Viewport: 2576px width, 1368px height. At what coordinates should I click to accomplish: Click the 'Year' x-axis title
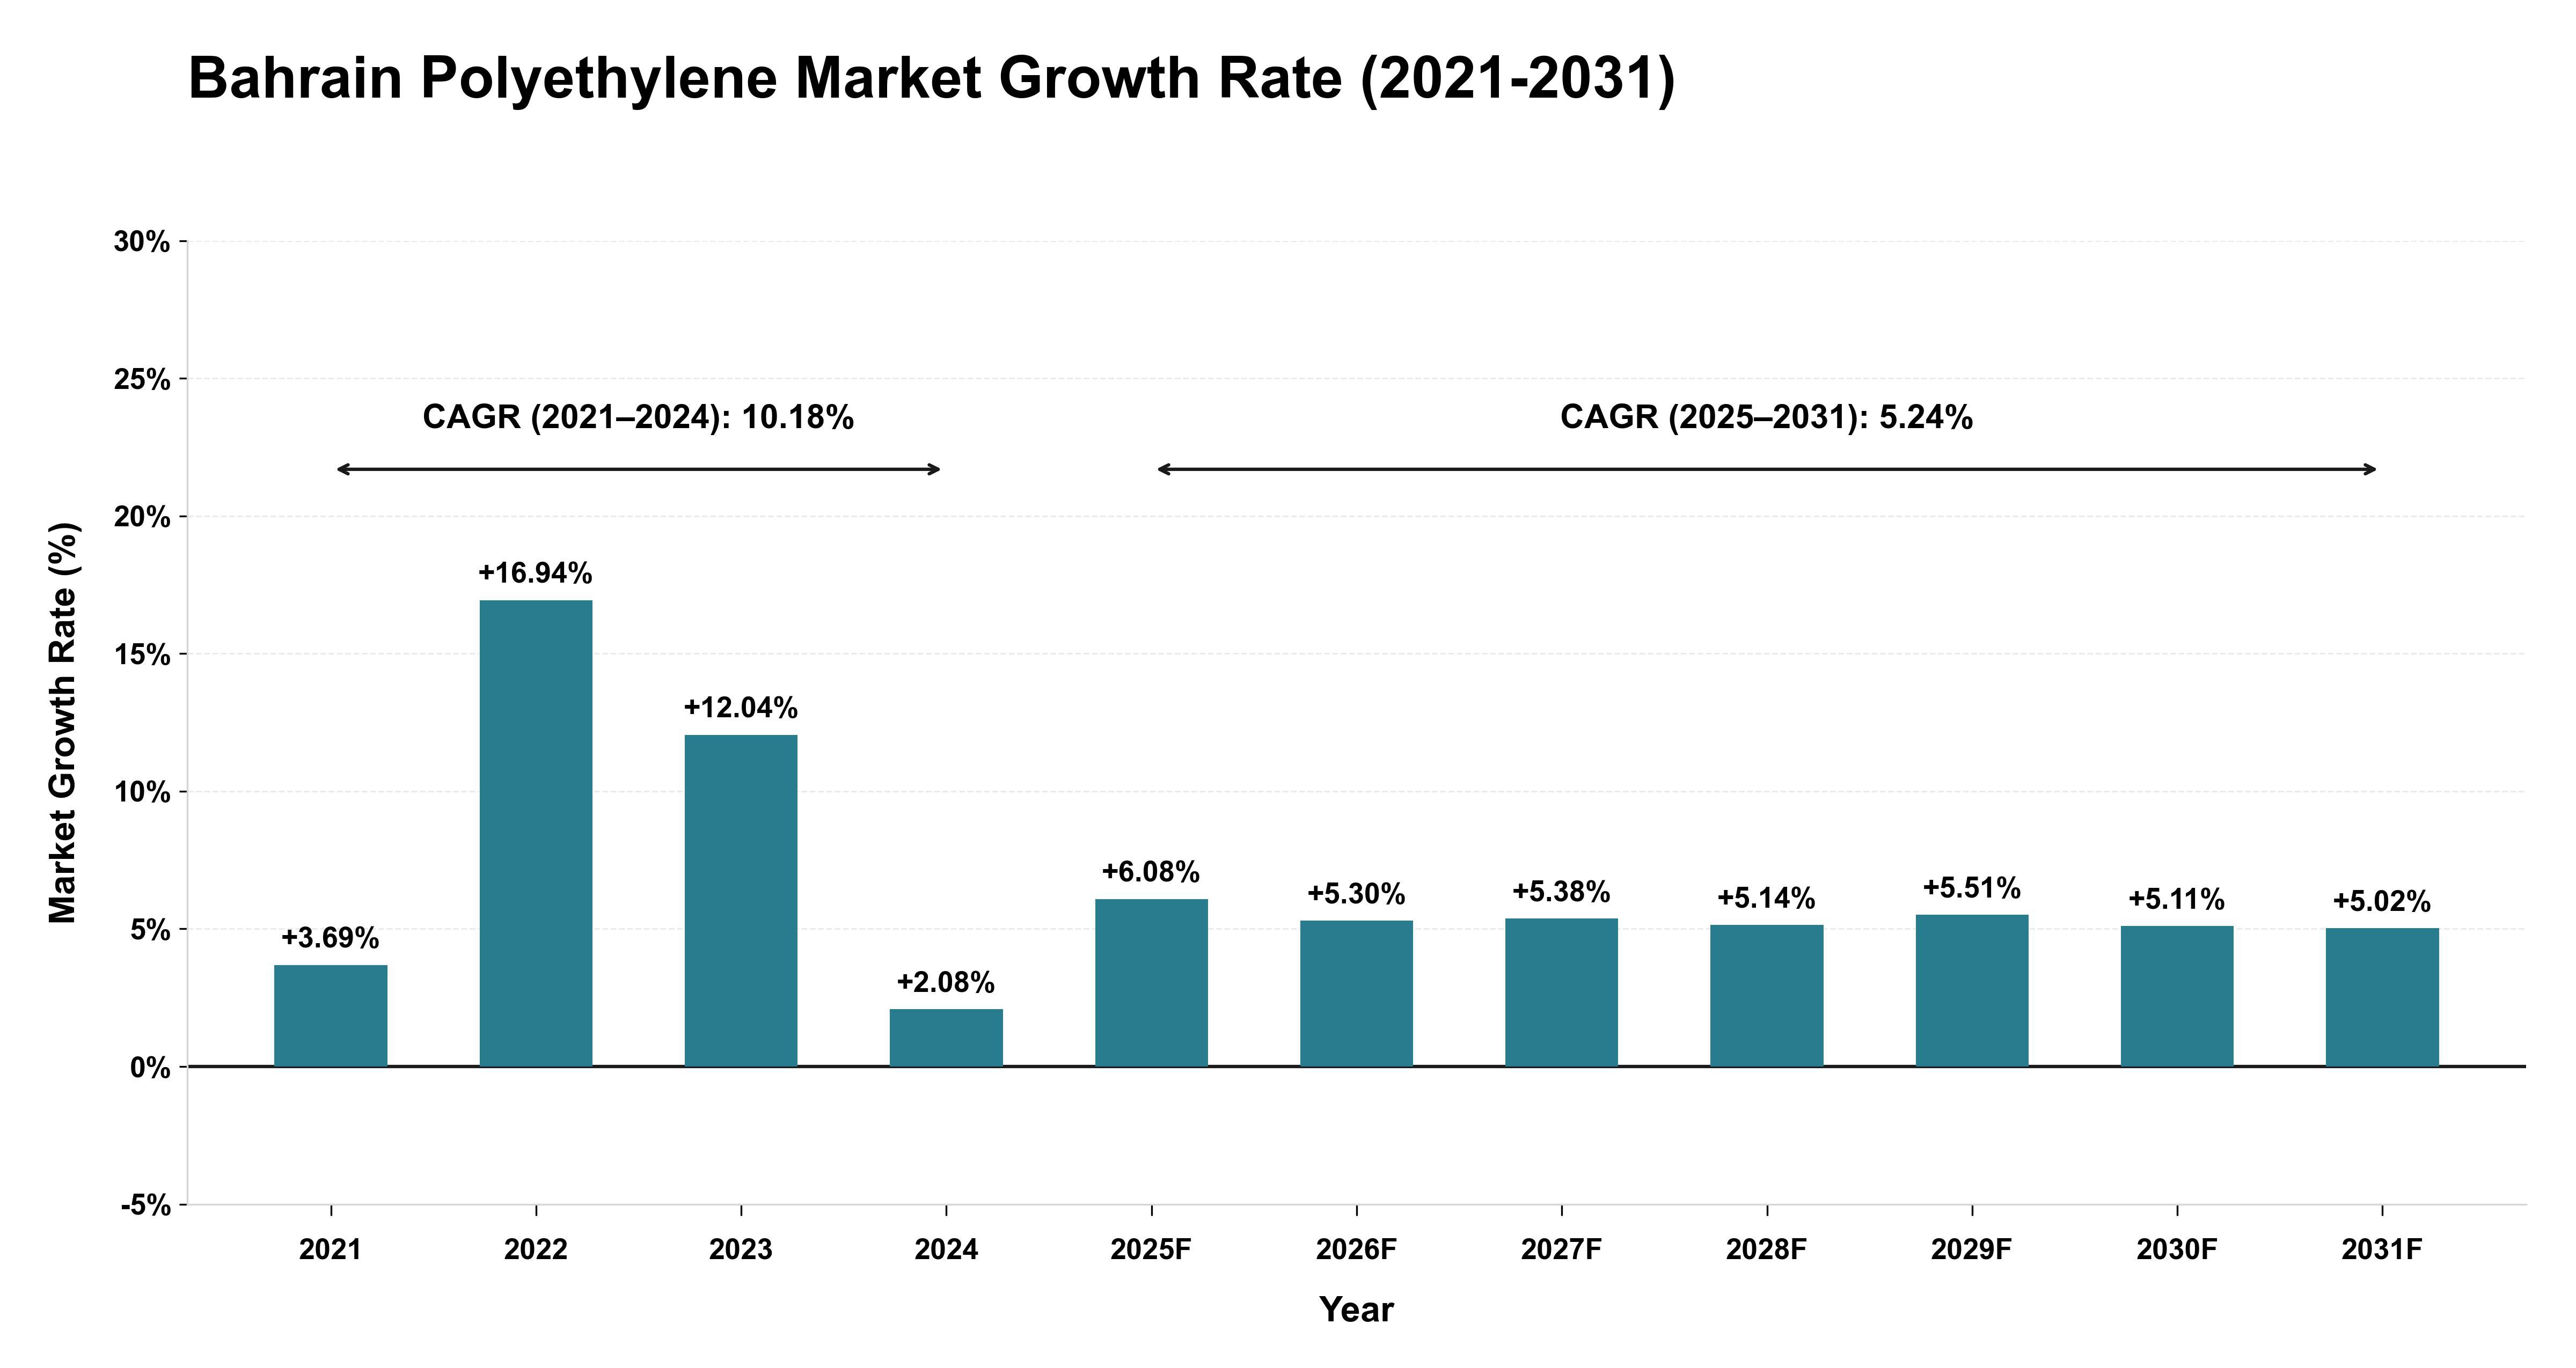point(1356,1310)
